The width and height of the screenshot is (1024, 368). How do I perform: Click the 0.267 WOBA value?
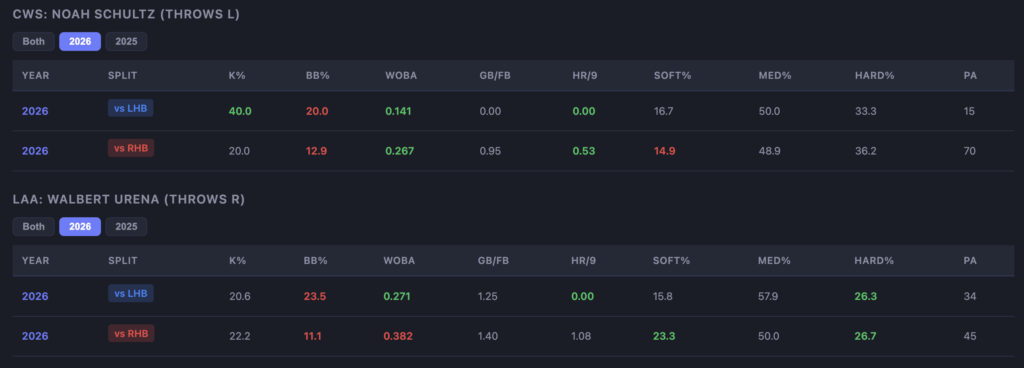pyautogui.click(x=399, y=151)
